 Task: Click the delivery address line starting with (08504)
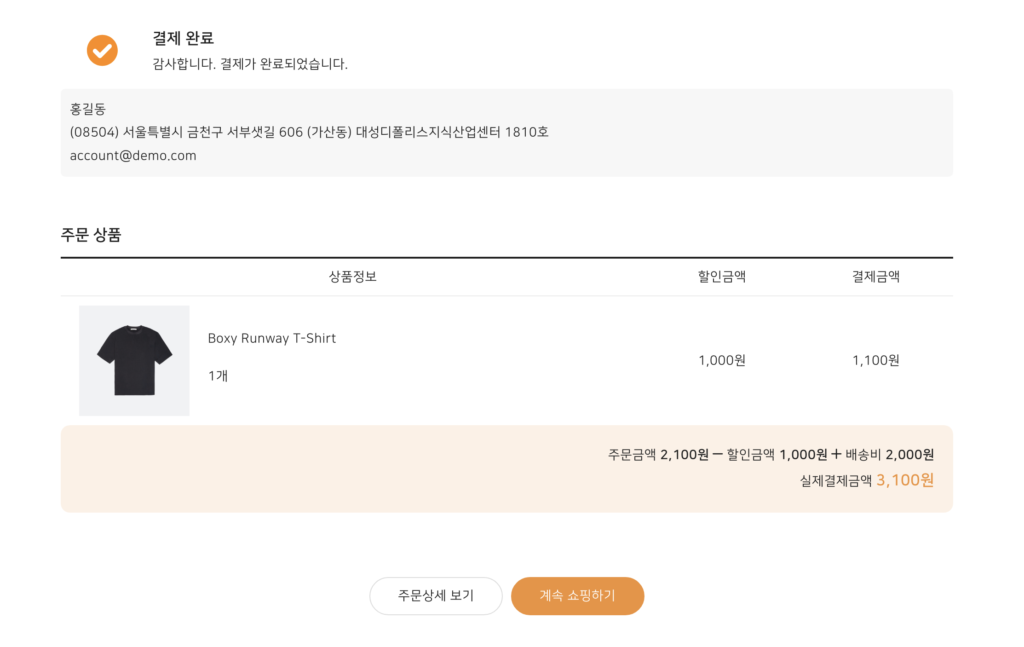click(x=309, y=132)
